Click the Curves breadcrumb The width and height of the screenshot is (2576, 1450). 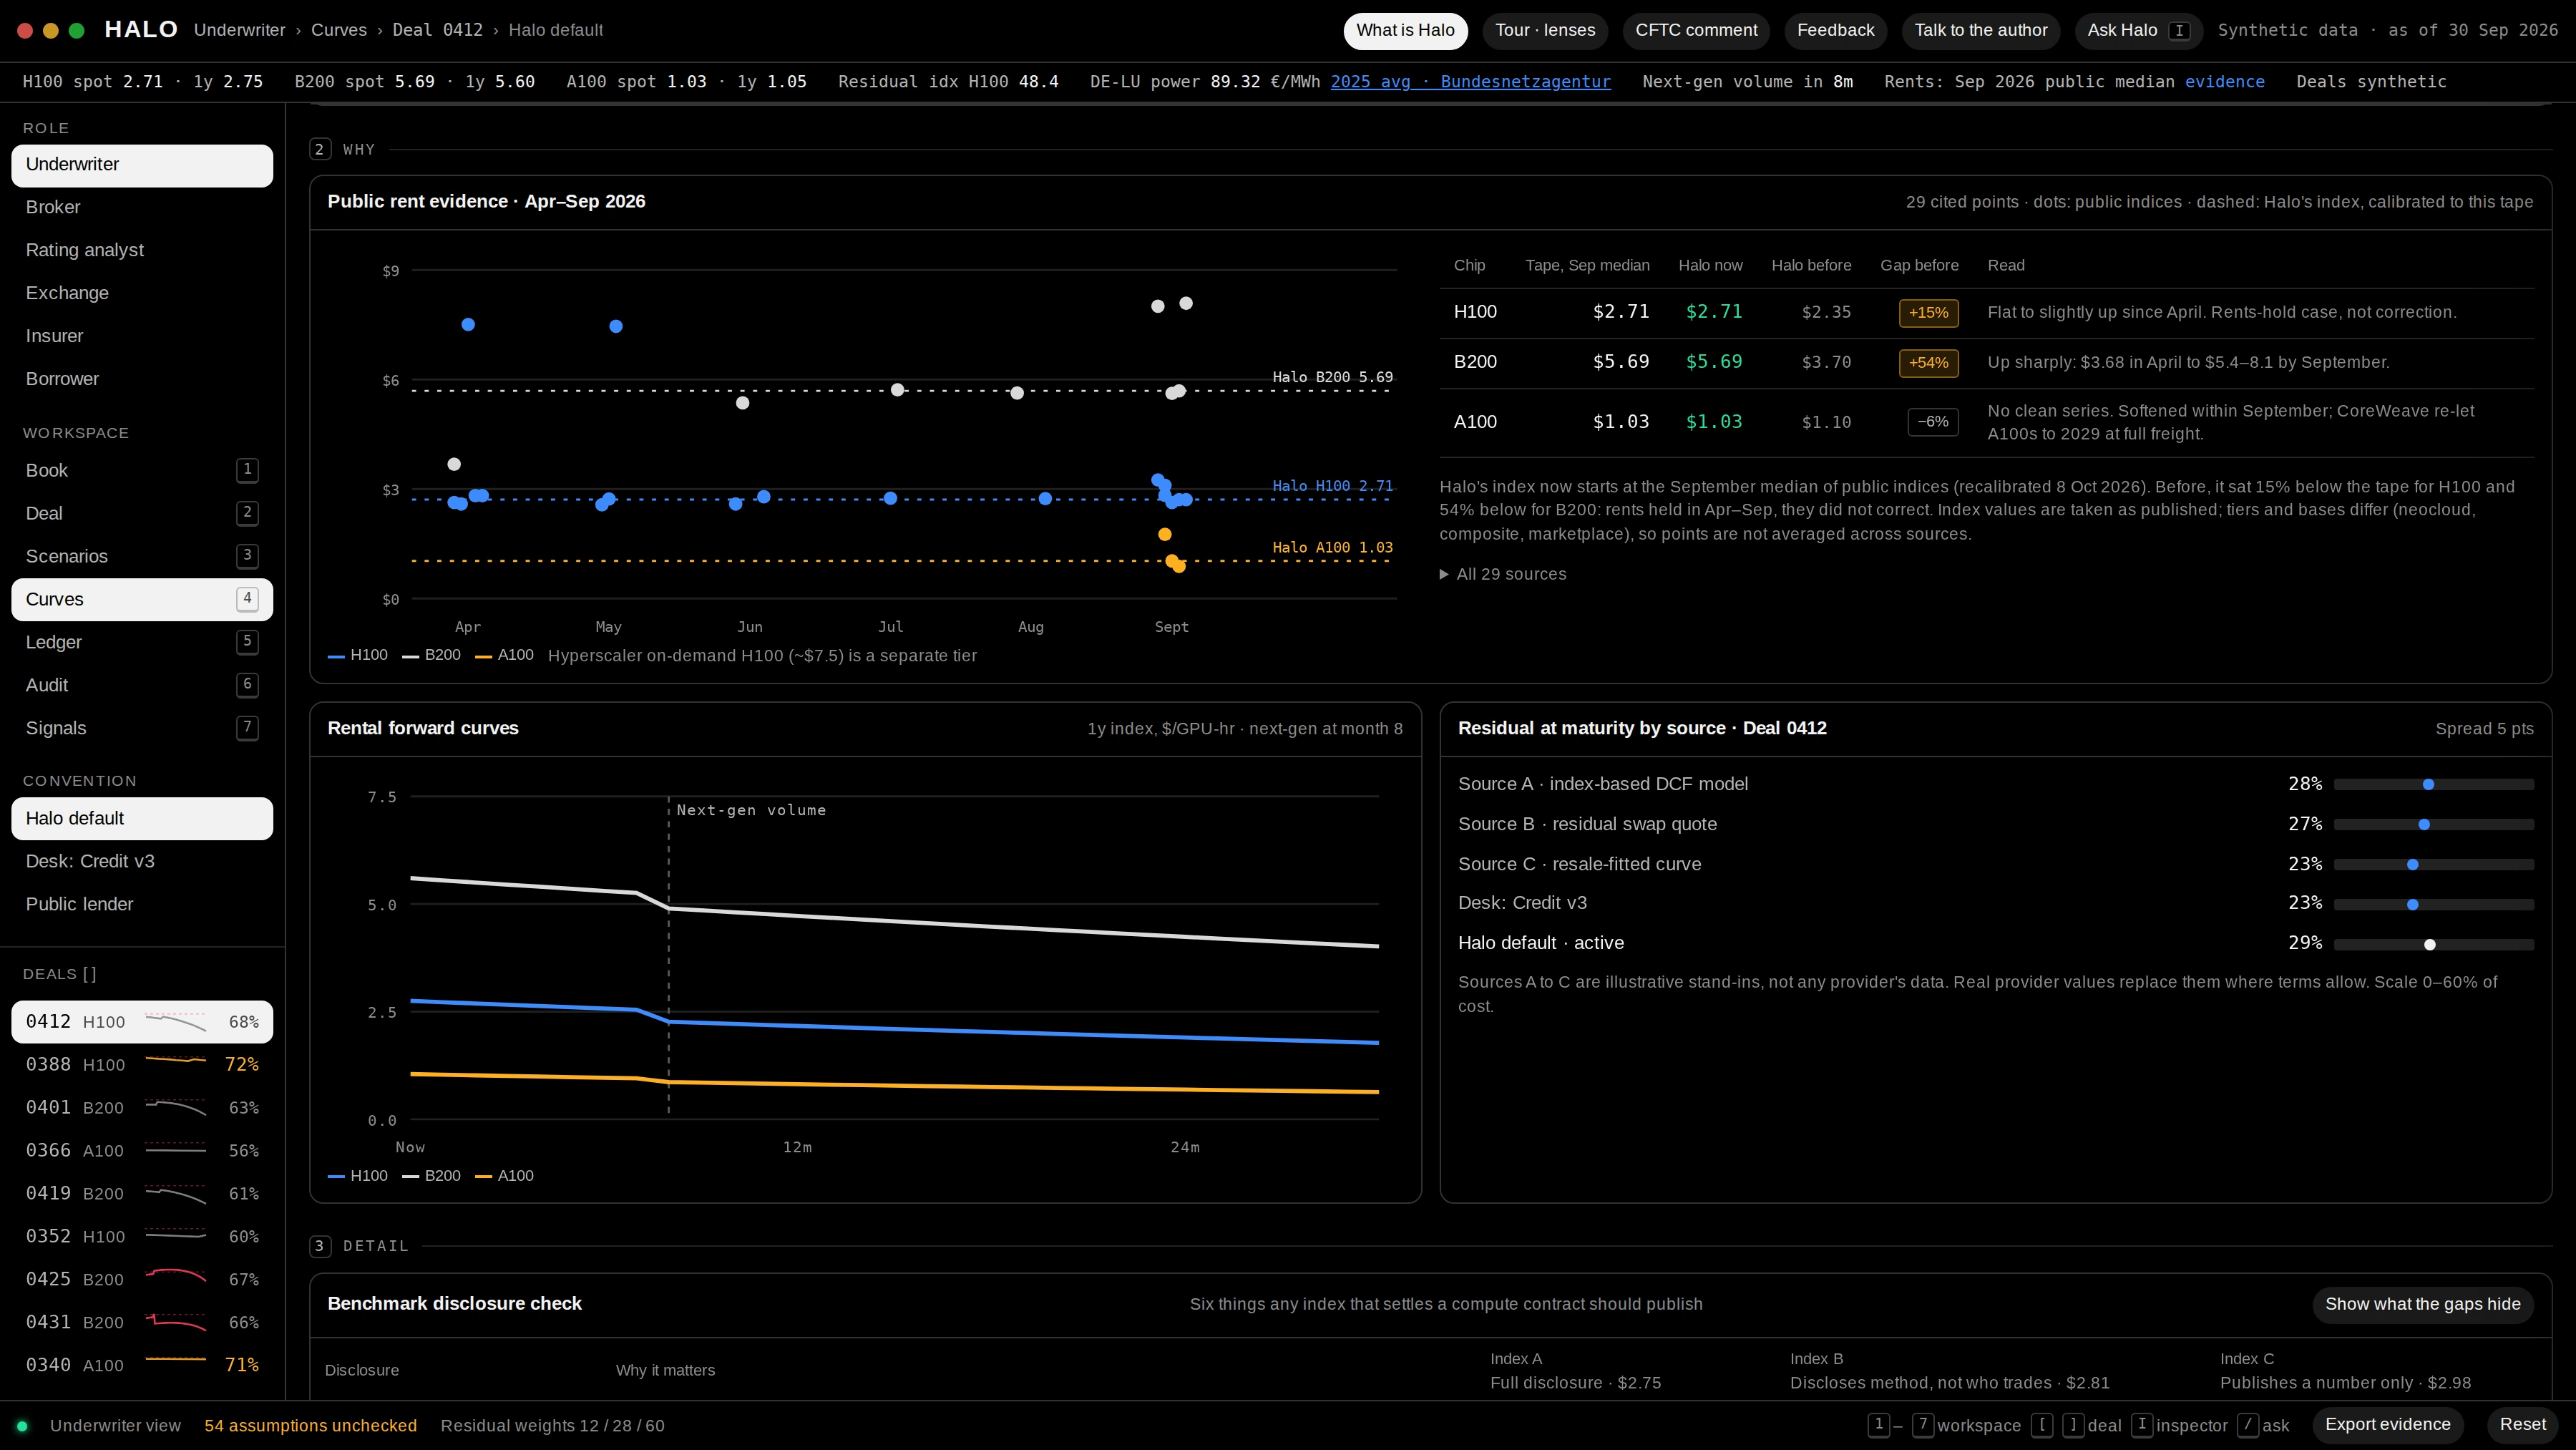tap(339, 31)
